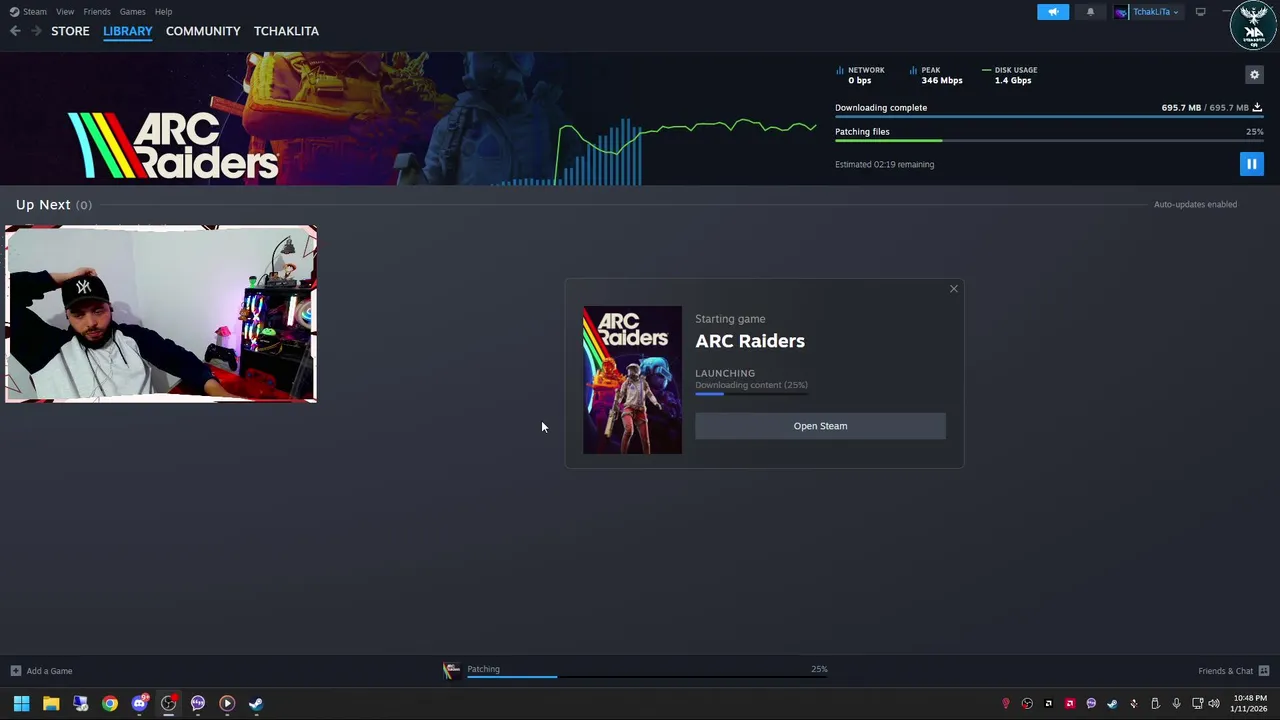
Task: Click the small ARC Raiders icon in bottom bar
Action: click(452, 671)
